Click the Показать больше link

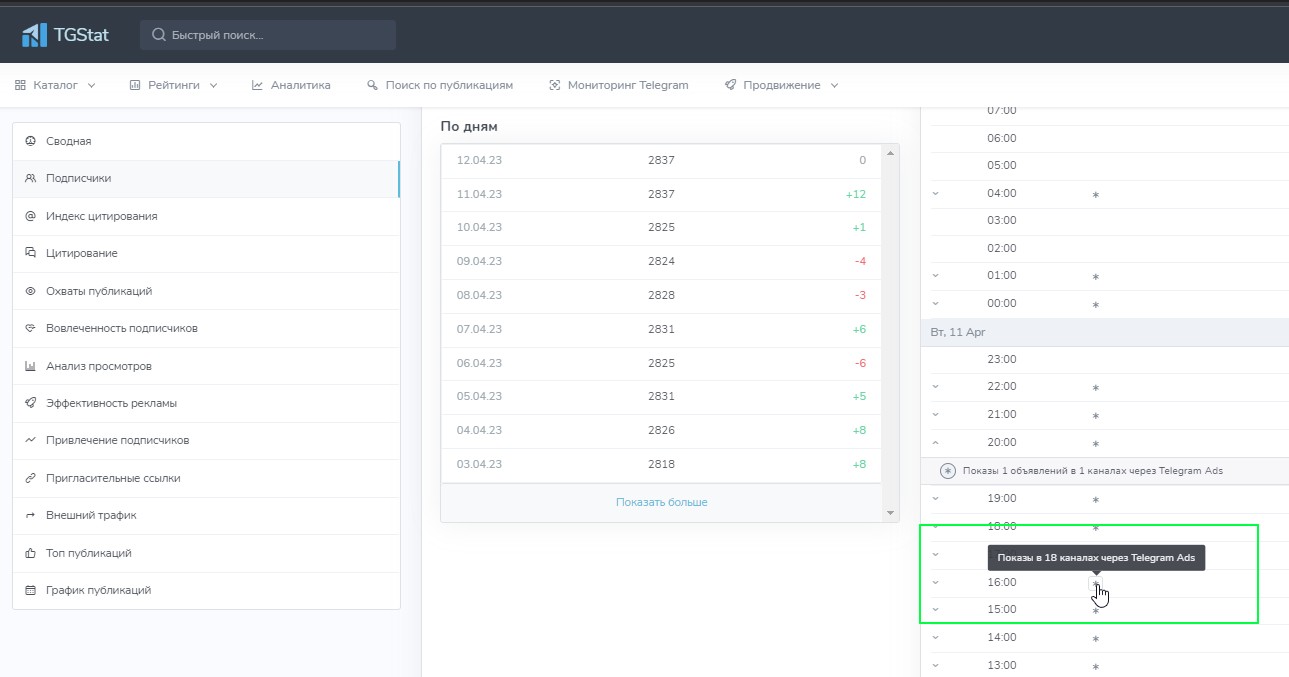661,502
